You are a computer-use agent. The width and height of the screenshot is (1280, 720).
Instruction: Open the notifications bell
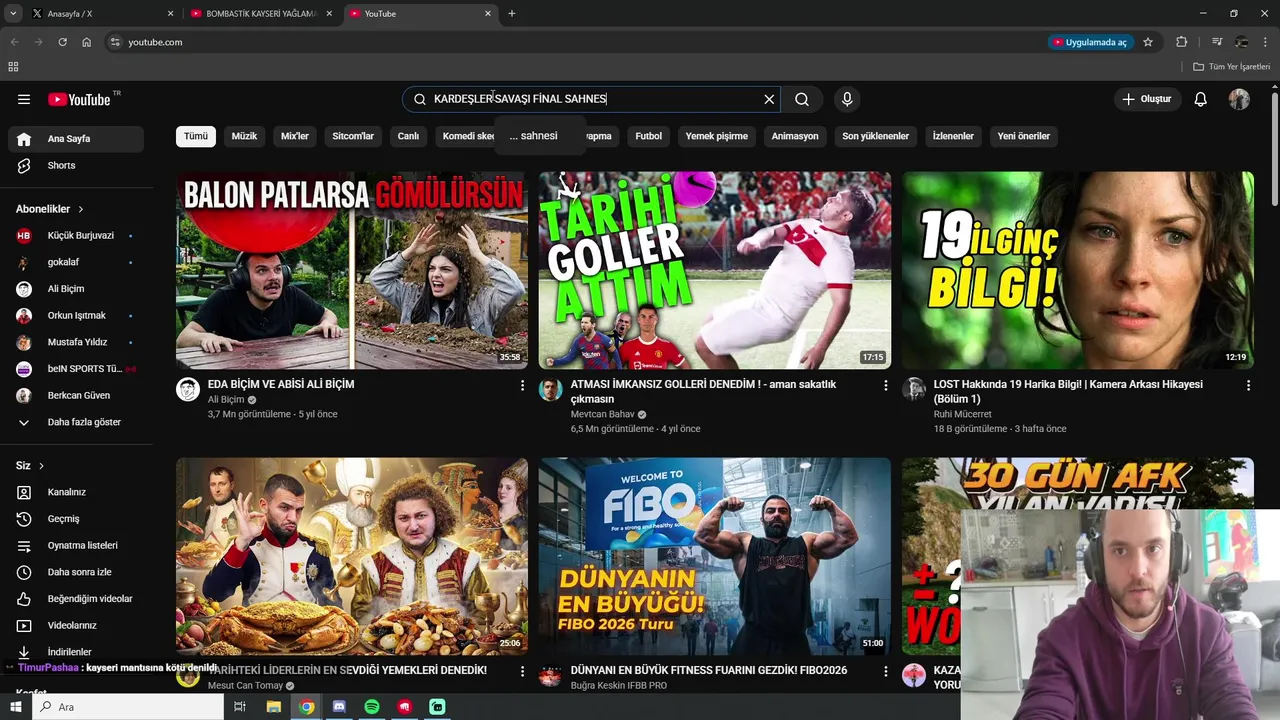pyautogui.click(x=1201, y=99)
